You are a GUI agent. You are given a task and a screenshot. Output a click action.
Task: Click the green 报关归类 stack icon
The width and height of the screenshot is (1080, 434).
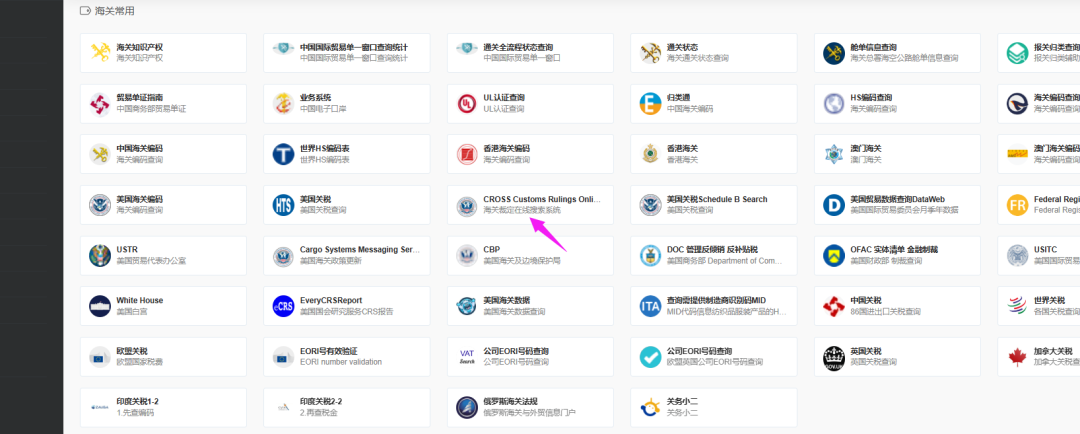tap(1017, 53)
